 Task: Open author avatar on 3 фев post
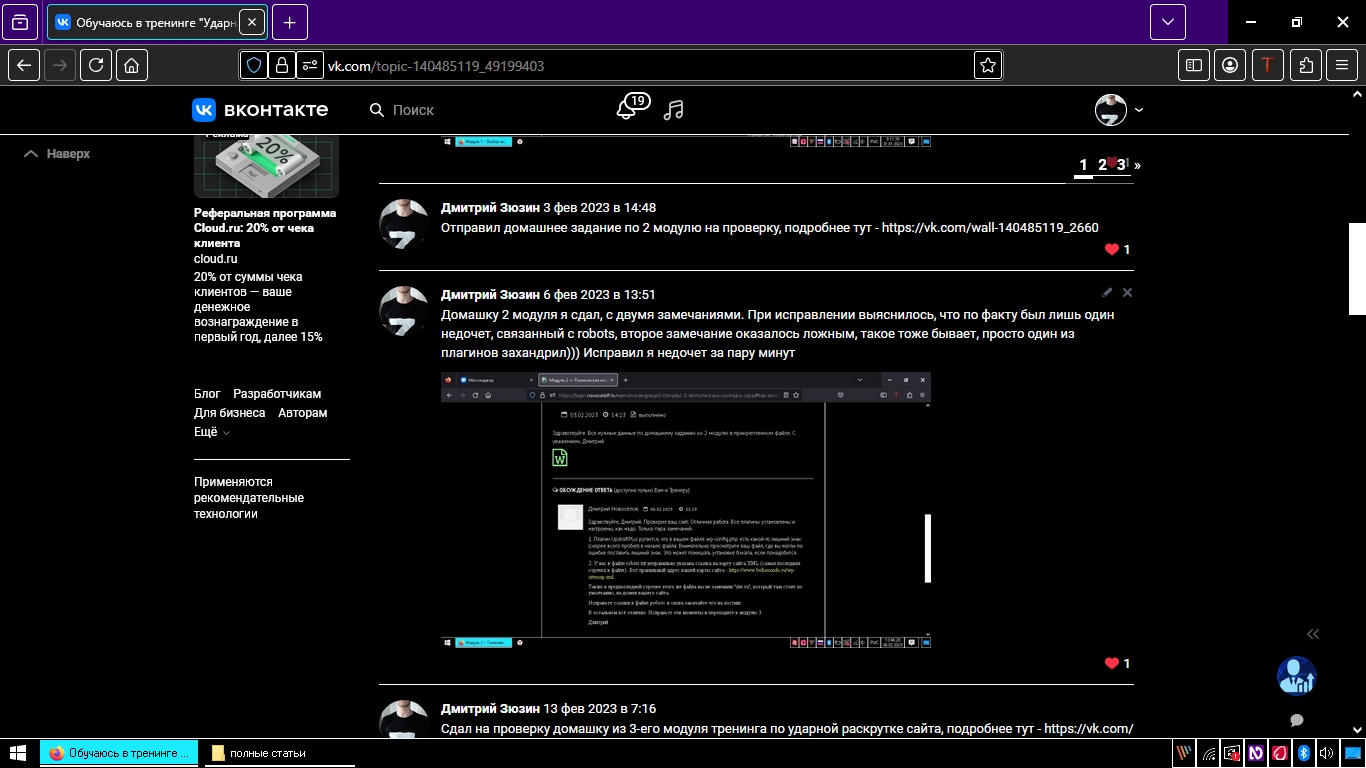click(404, 224)
